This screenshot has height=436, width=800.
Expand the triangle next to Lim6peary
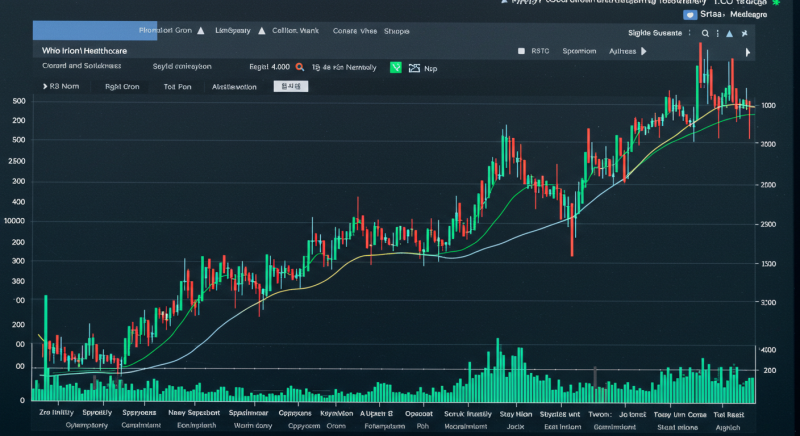262,31
